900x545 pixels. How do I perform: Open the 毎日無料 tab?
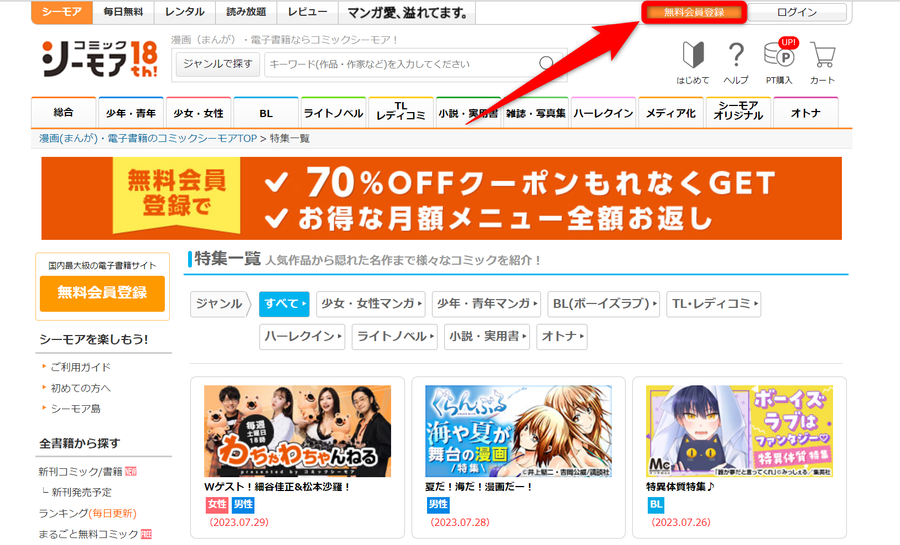point(123,12)
